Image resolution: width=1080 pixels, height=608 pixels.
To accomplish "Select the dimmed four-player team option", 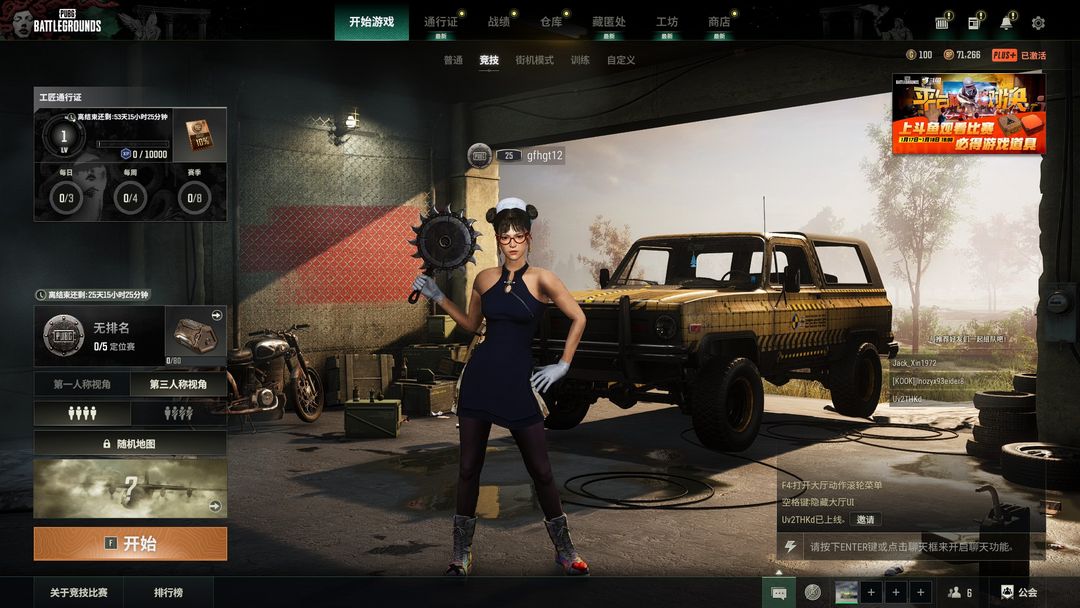I will point(178,413).
